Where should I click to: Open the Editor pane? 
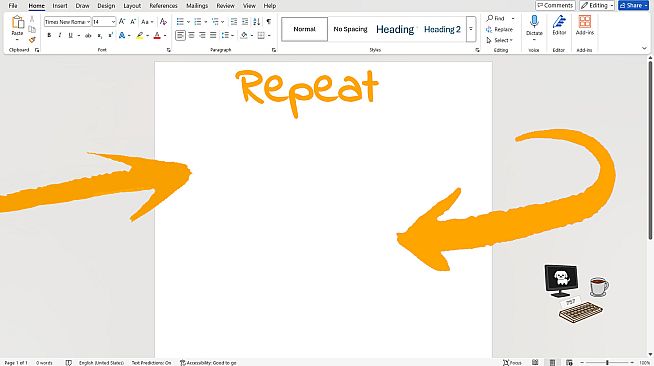(x=559, y=25)
